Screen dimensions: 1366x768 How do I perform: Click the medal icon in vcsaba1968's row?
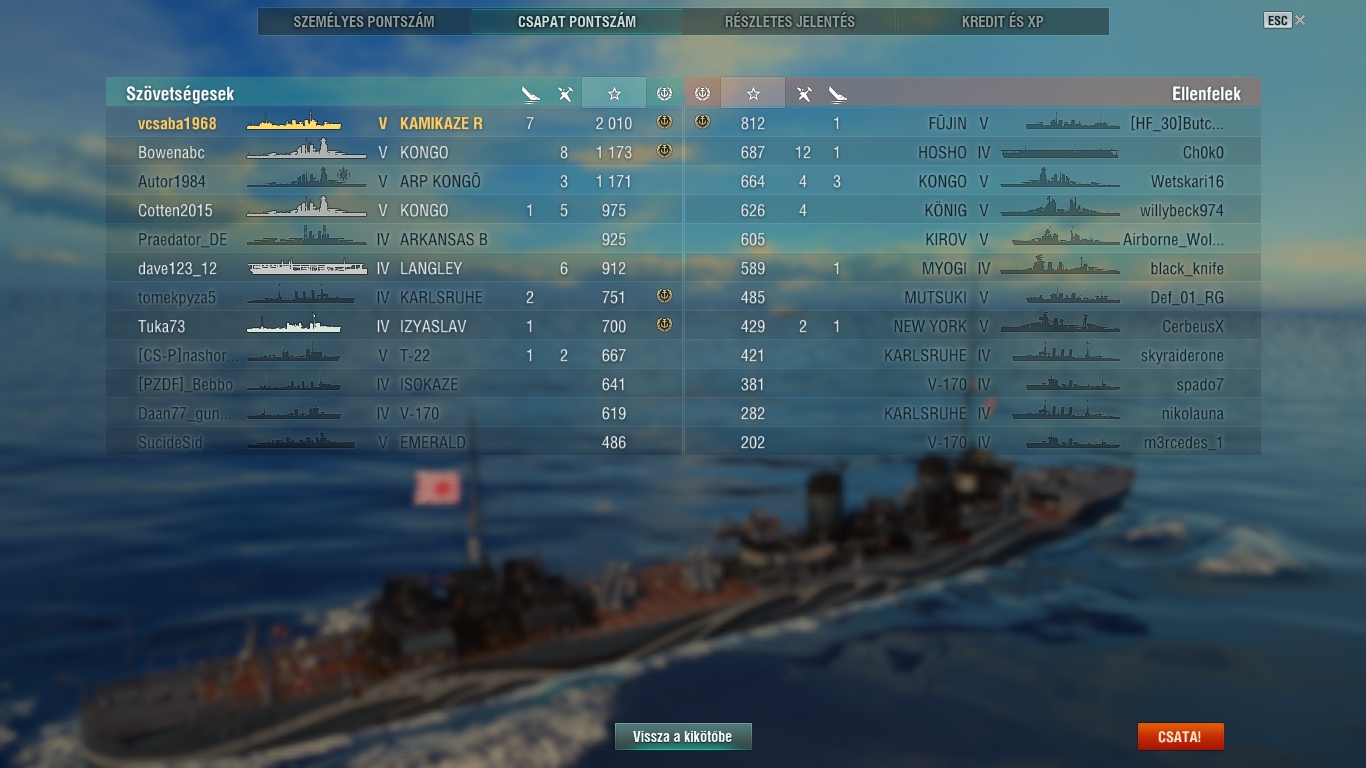pos(664,123)
